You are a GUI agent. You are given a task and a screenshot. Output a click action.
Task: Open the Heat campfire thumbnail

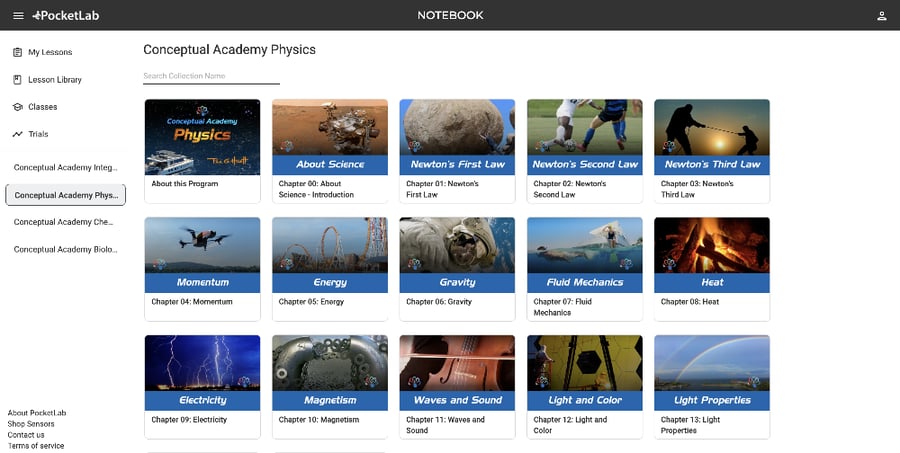[x=712, y=255]
